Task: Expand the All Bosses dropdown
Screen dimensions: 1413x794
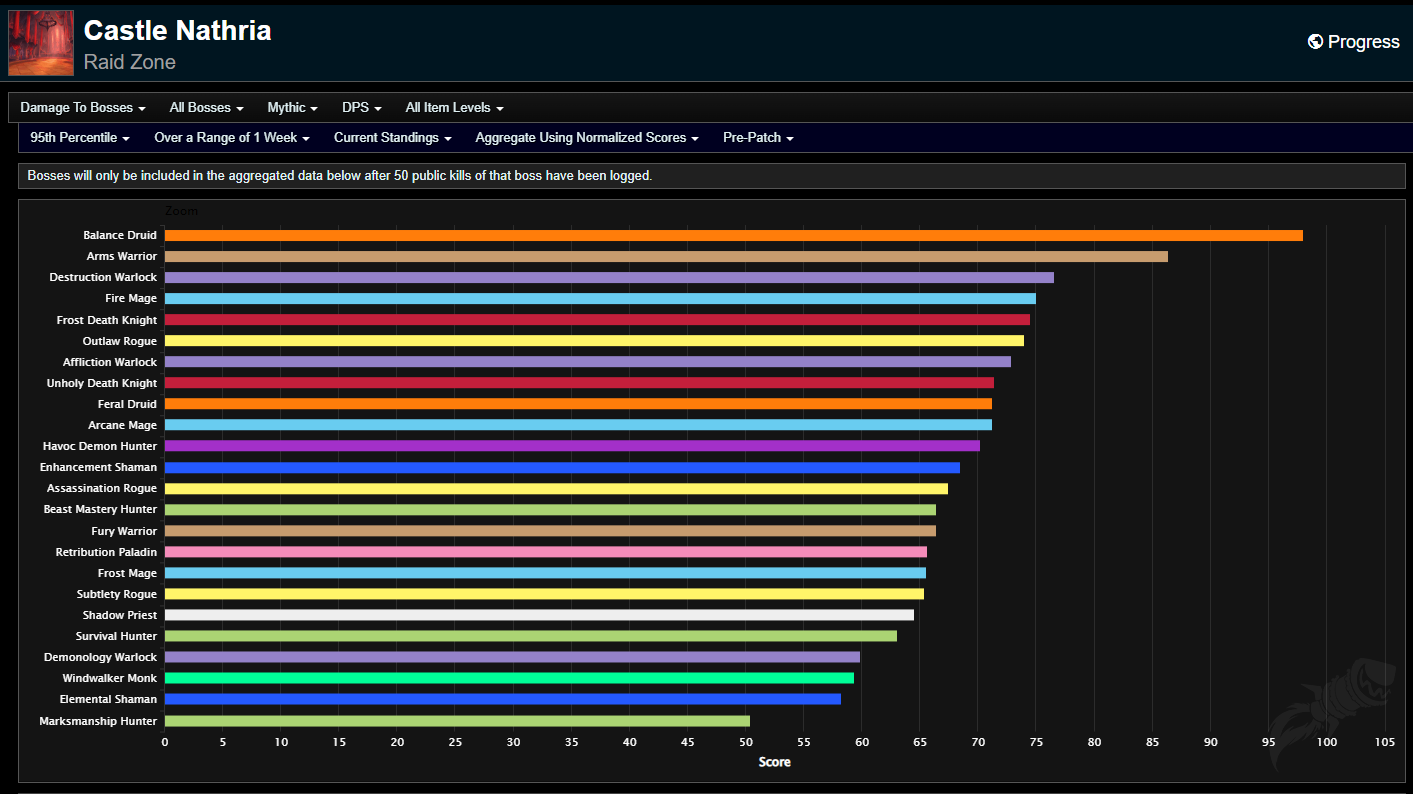Action: [207, 107]
